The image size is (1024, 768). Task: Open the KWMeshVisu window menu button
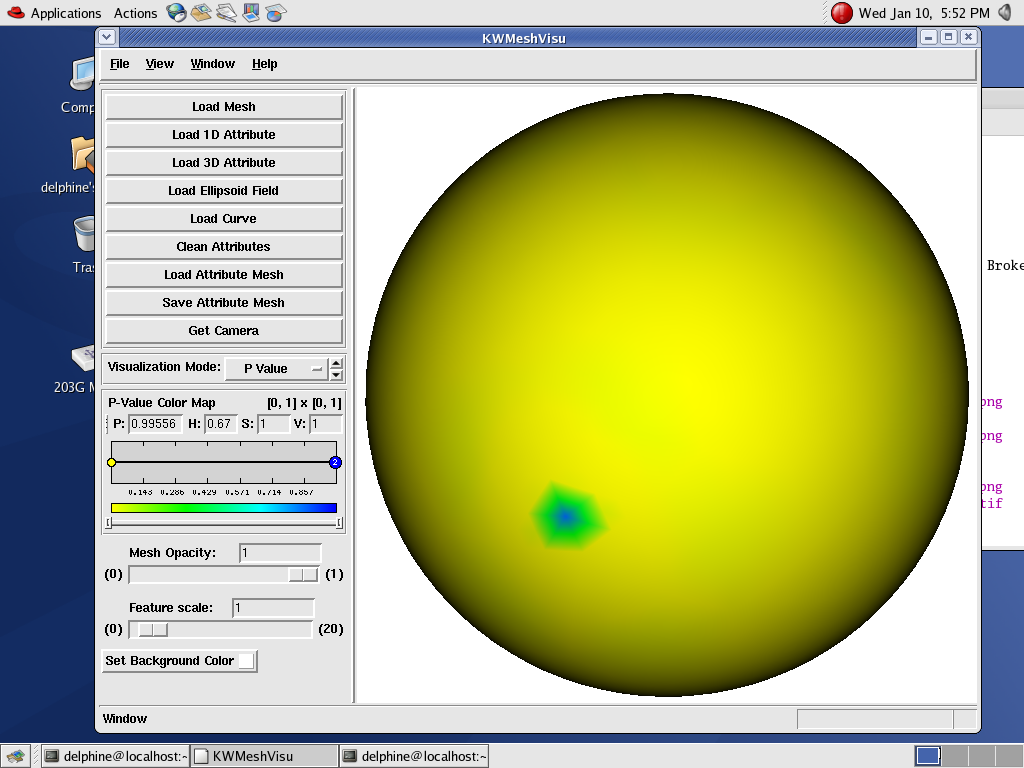(x=108, y=37)
